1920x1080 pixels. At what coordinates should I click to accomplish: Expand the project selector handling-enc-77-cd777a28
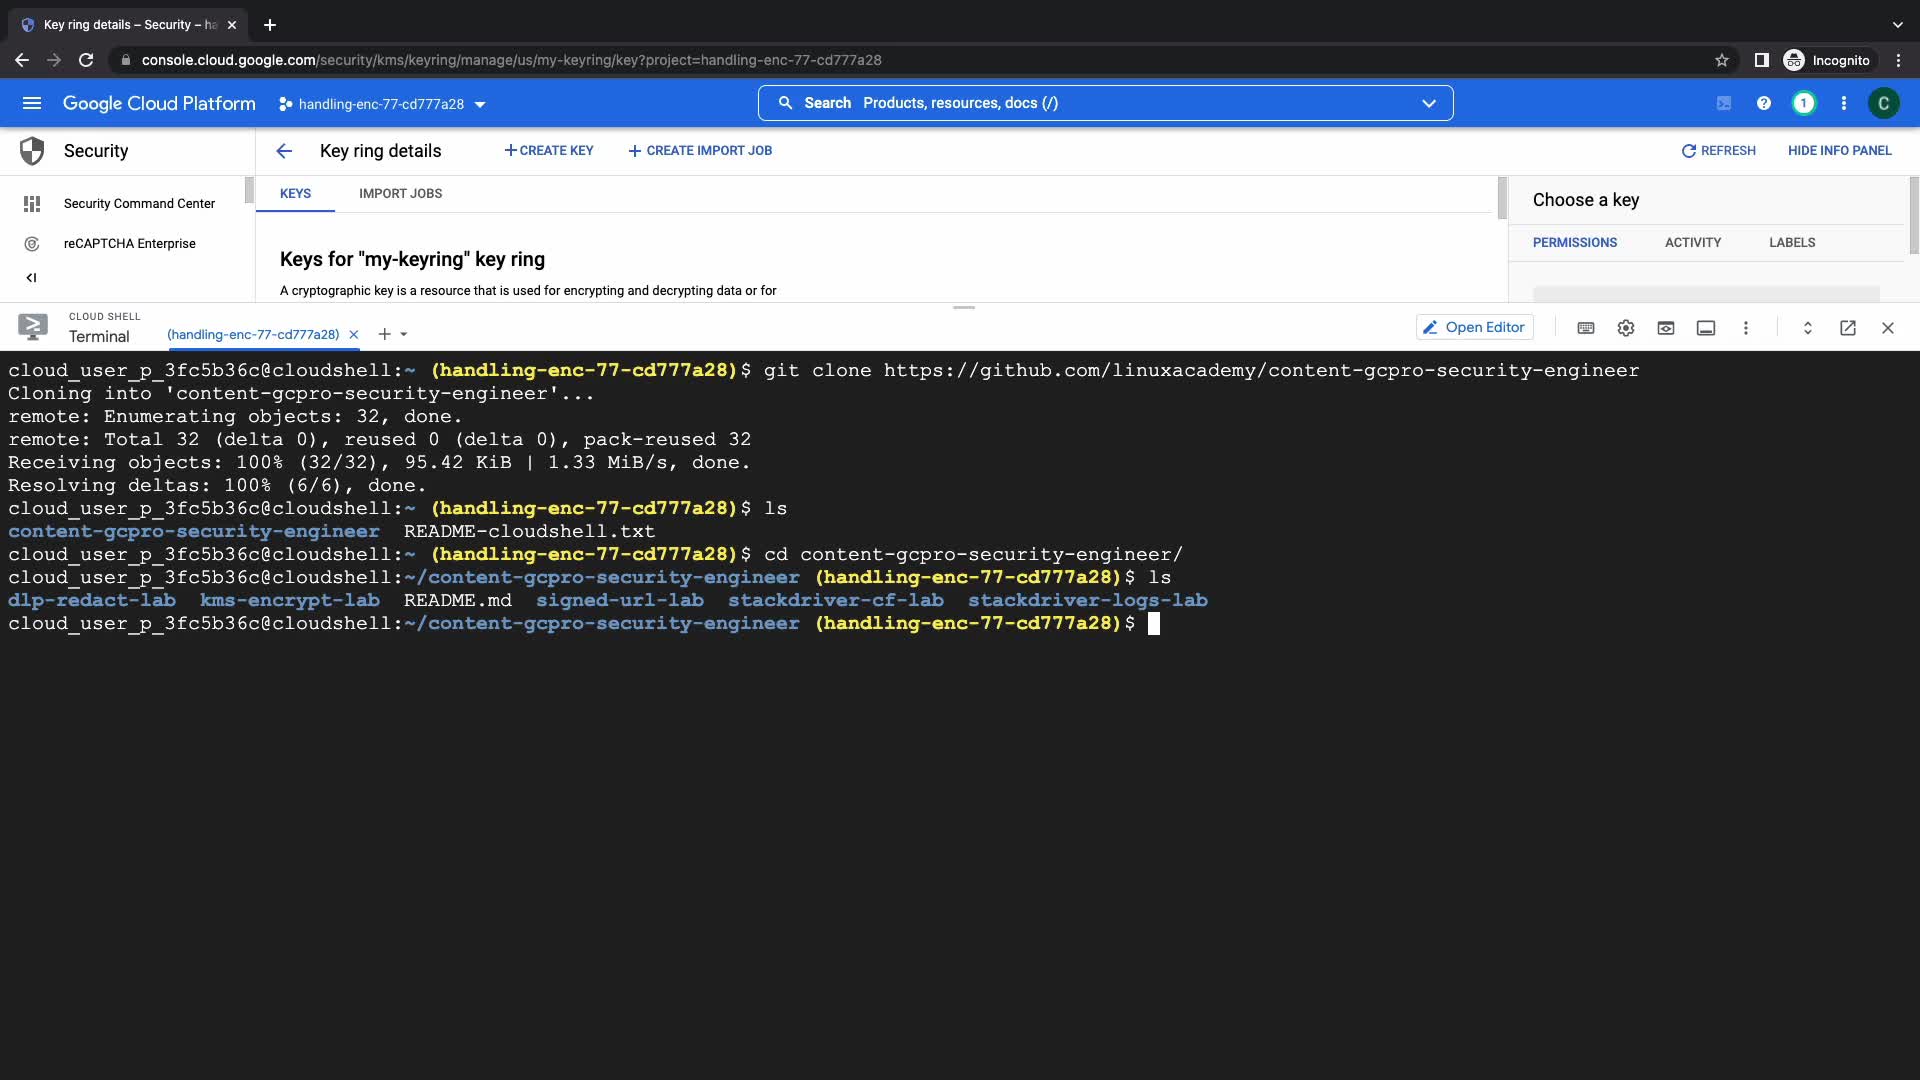pyautogui.click(x=381, y=104)
